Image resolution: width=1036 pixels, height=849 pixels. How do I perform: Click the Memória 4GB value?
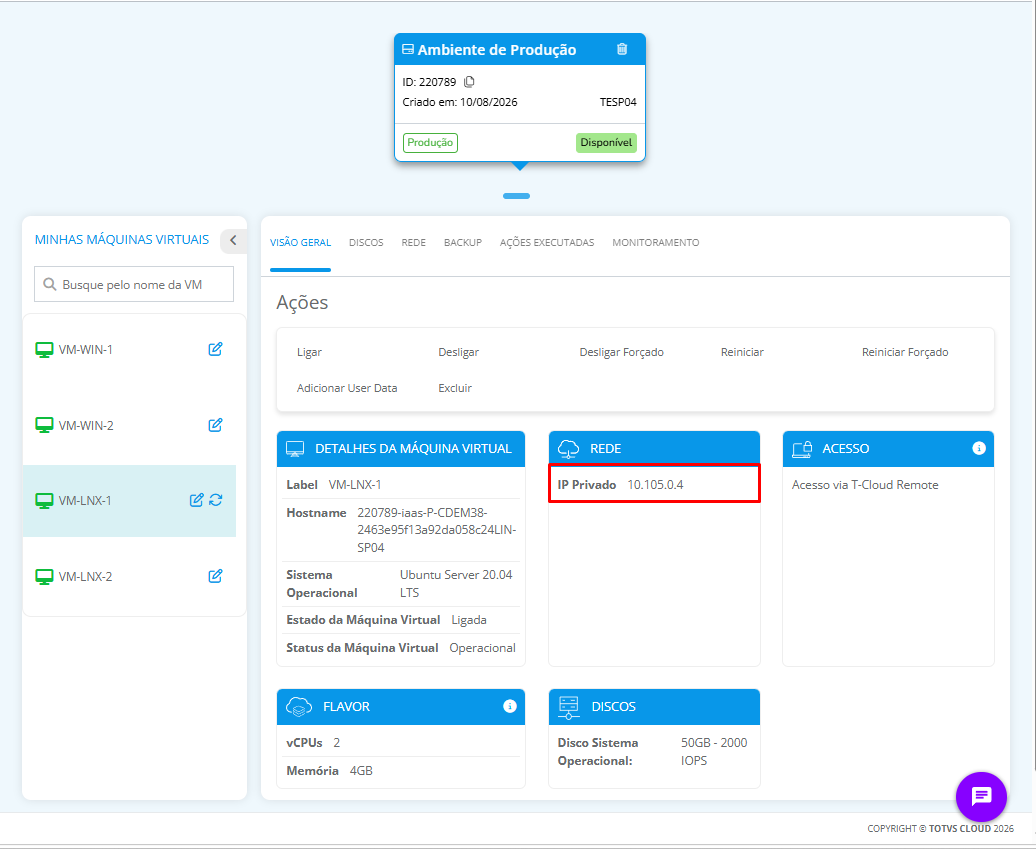361,770
